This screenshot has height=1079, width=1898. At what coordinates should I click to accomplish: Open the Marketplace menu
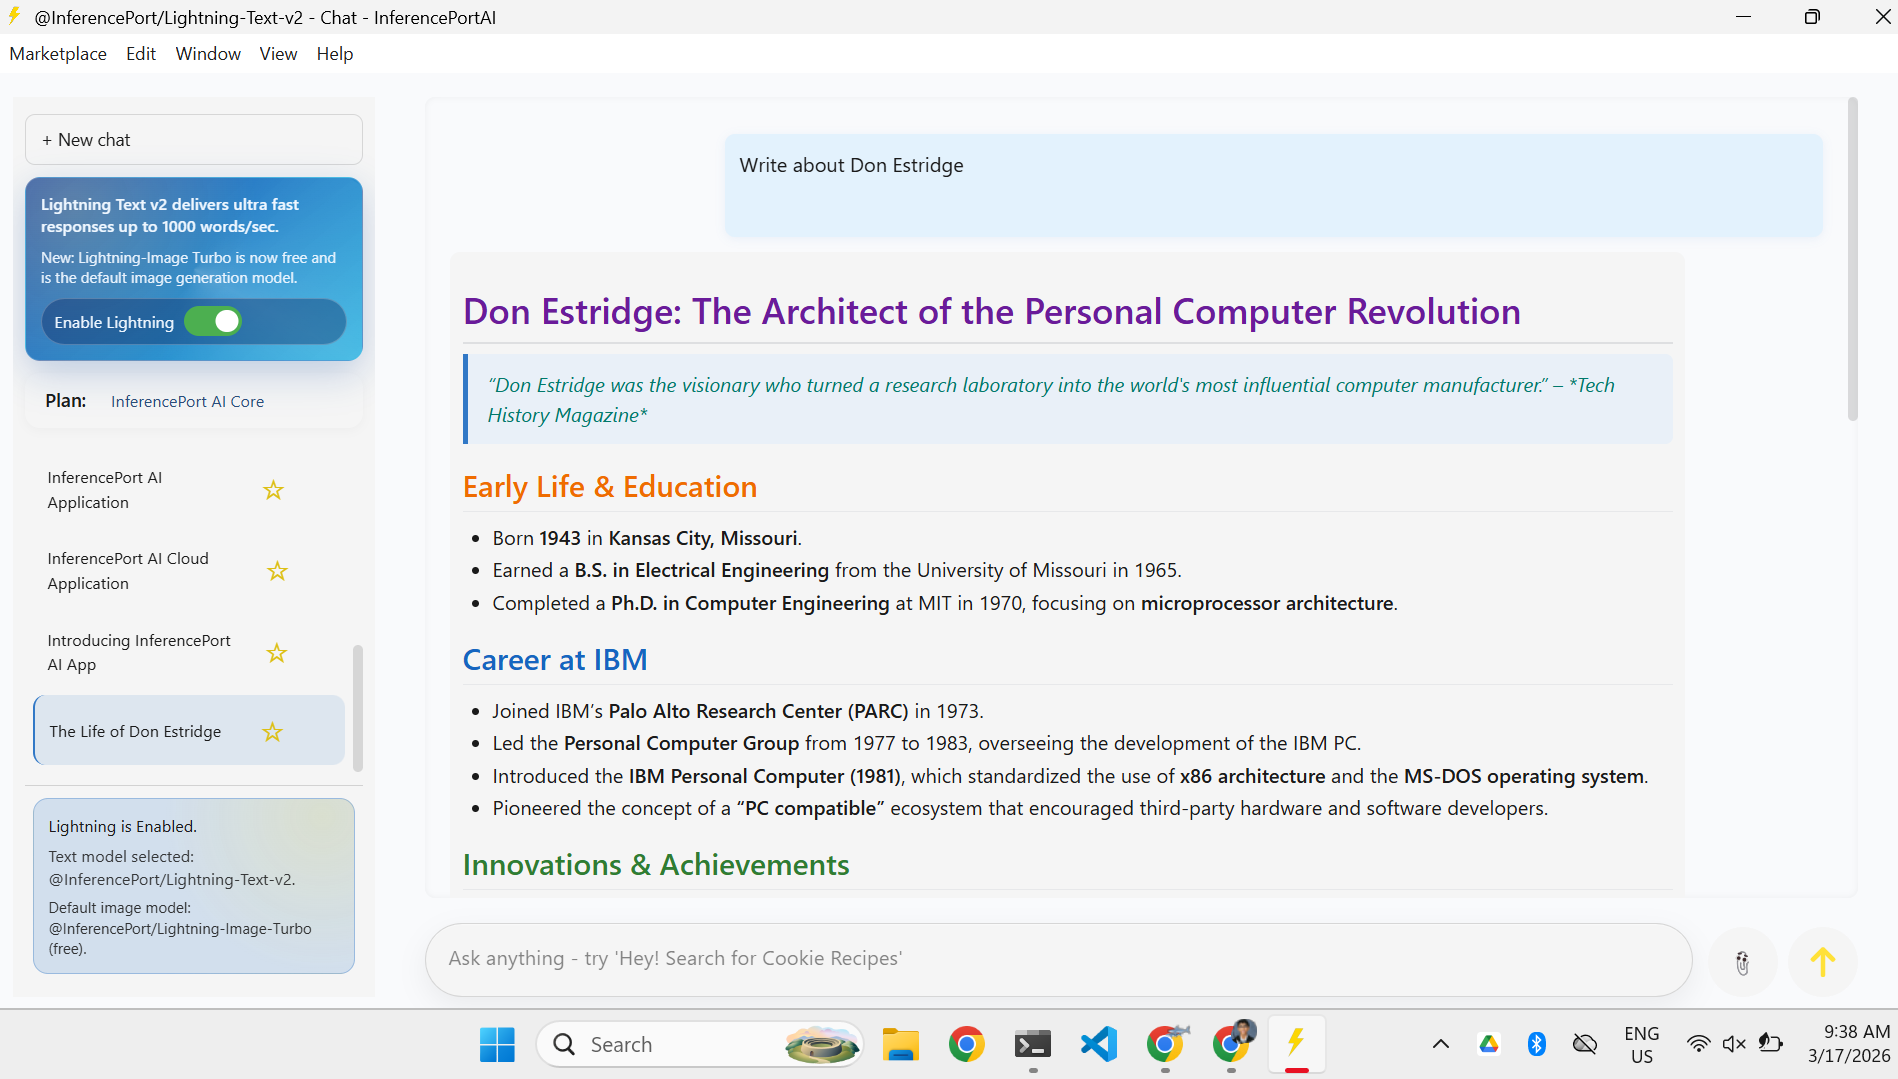tap(58, 54)
